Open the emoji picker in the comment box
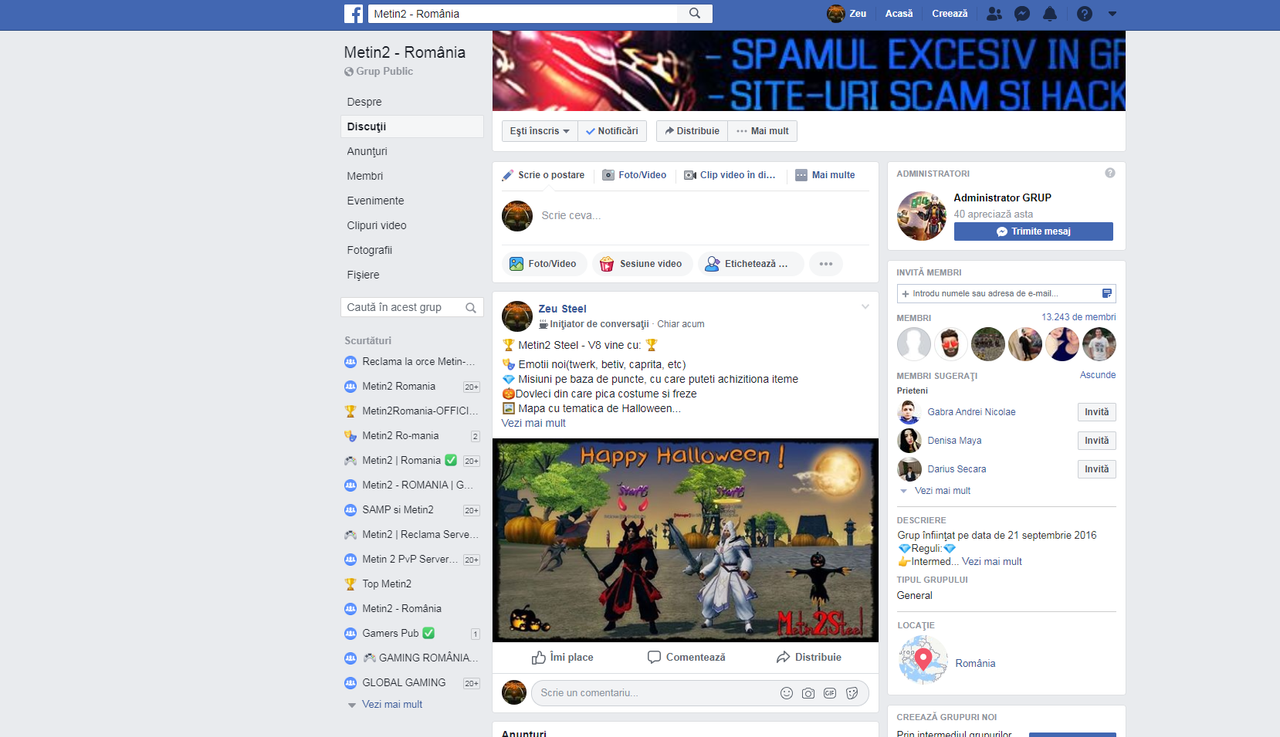The image size is (1280, 737). click(x=786, y=692)
